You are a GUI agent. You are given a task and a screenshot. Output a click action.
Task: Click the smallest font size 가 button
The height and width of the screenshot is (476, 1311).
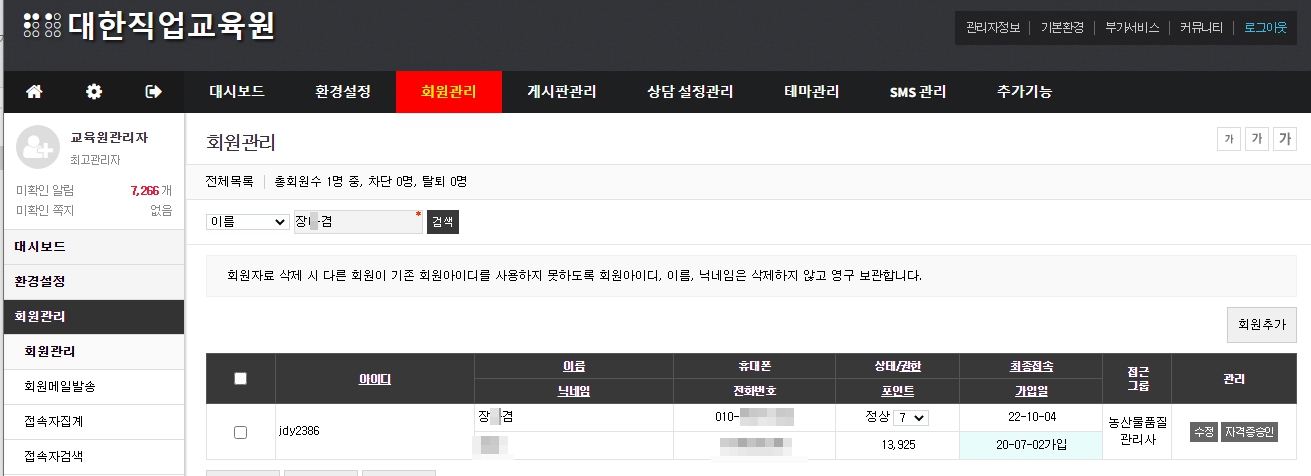click(1226, 139)
